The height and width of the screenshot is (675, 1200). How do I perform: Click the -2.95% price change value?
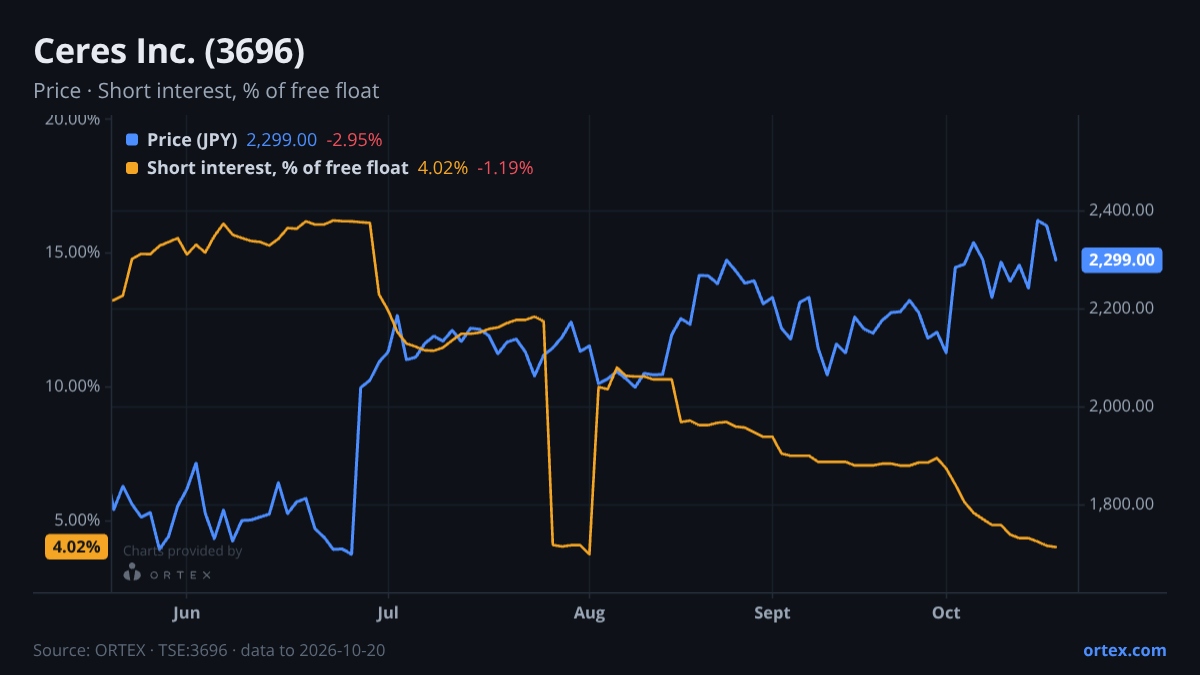354,140
